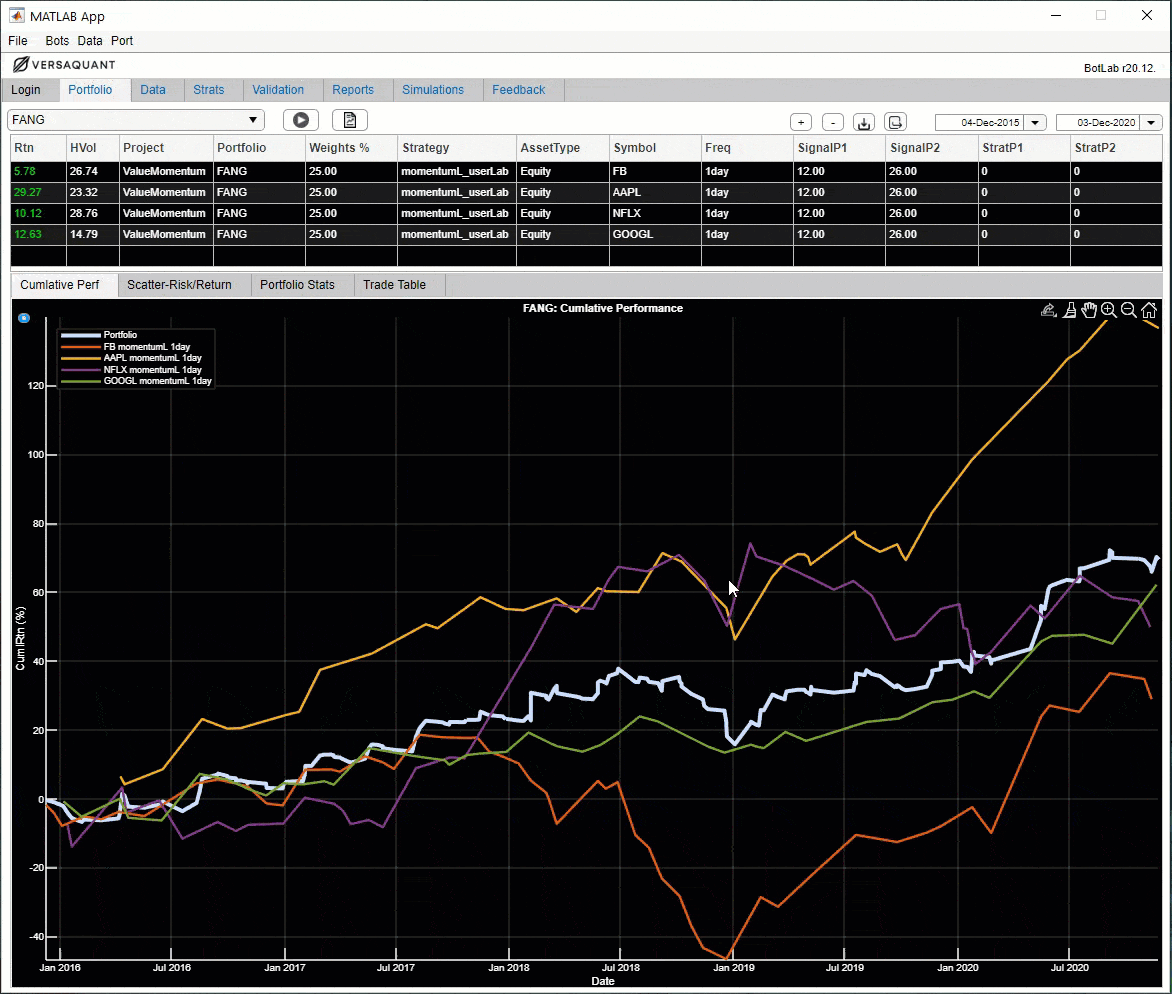Select the AAPL symbol cell

[655, 192]
